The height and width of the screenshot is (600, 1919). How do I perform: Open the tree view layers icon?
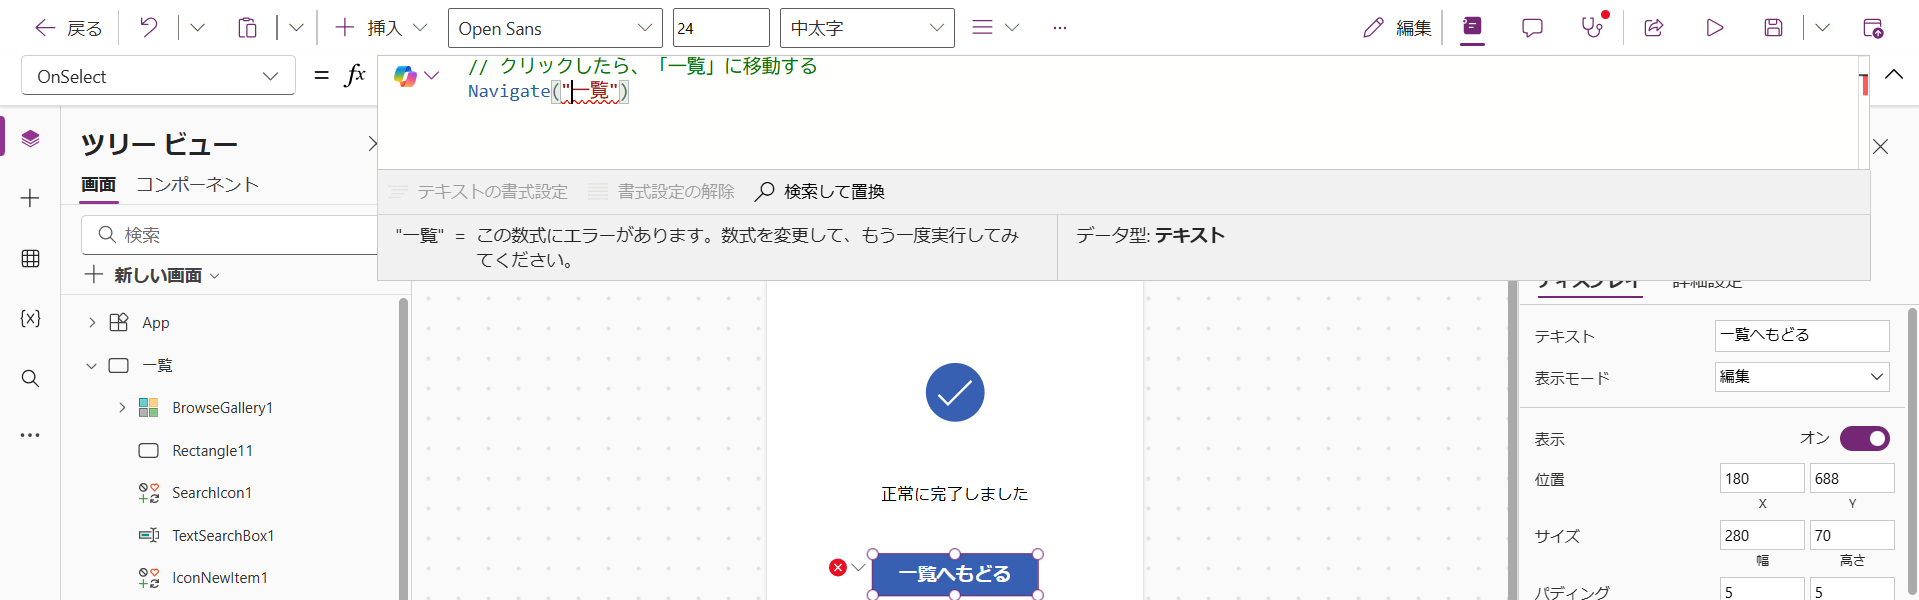31,138
